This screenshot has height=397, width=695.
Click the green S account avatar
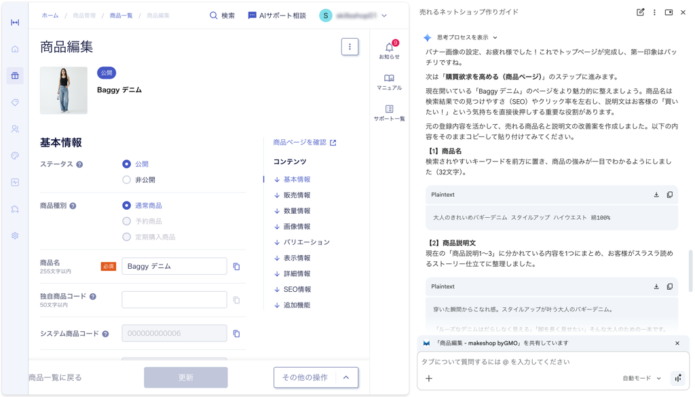pyautogui.click(x=325, y=16)
